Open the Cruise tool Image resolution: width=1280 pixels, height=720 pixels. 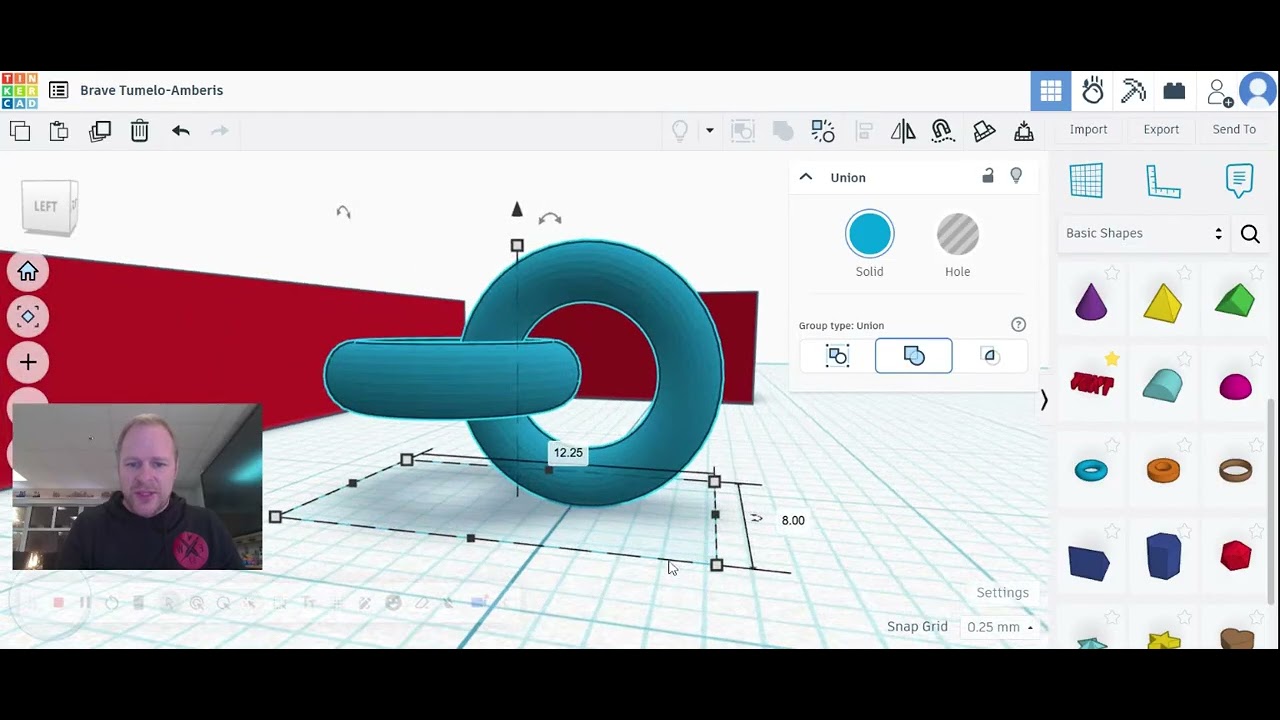click(942, 130)
